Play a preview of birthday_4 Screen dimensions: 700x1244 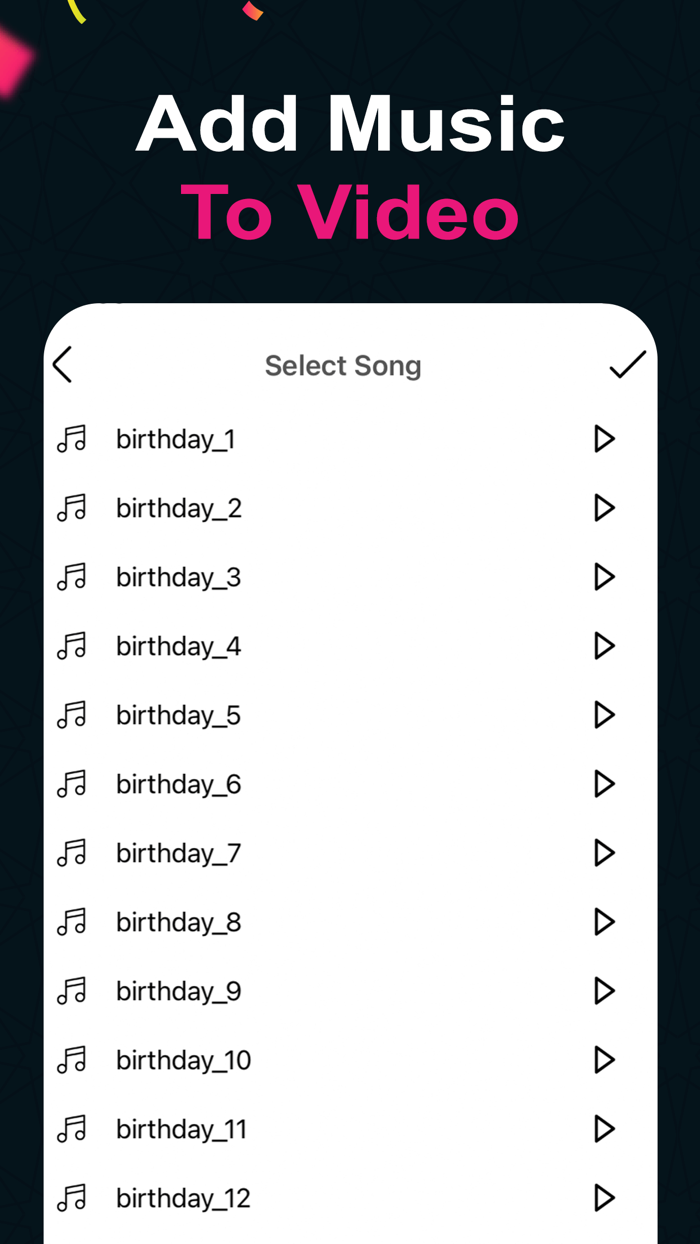[x=604, y=645]
